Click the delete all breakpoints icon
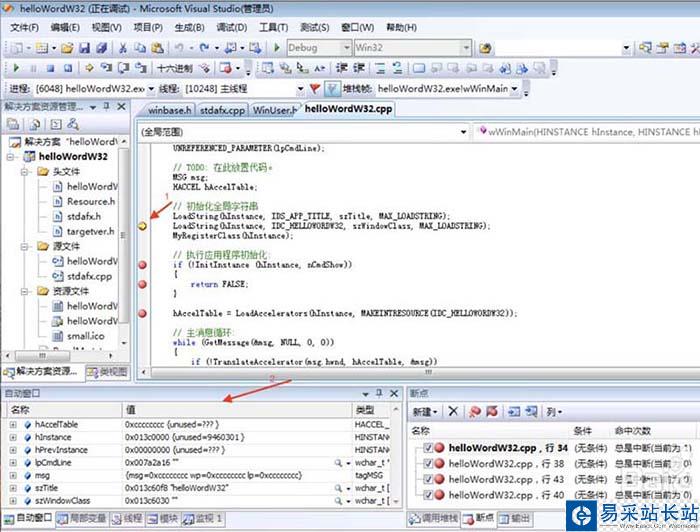This screenshot has width=700, height=532. 475,411
